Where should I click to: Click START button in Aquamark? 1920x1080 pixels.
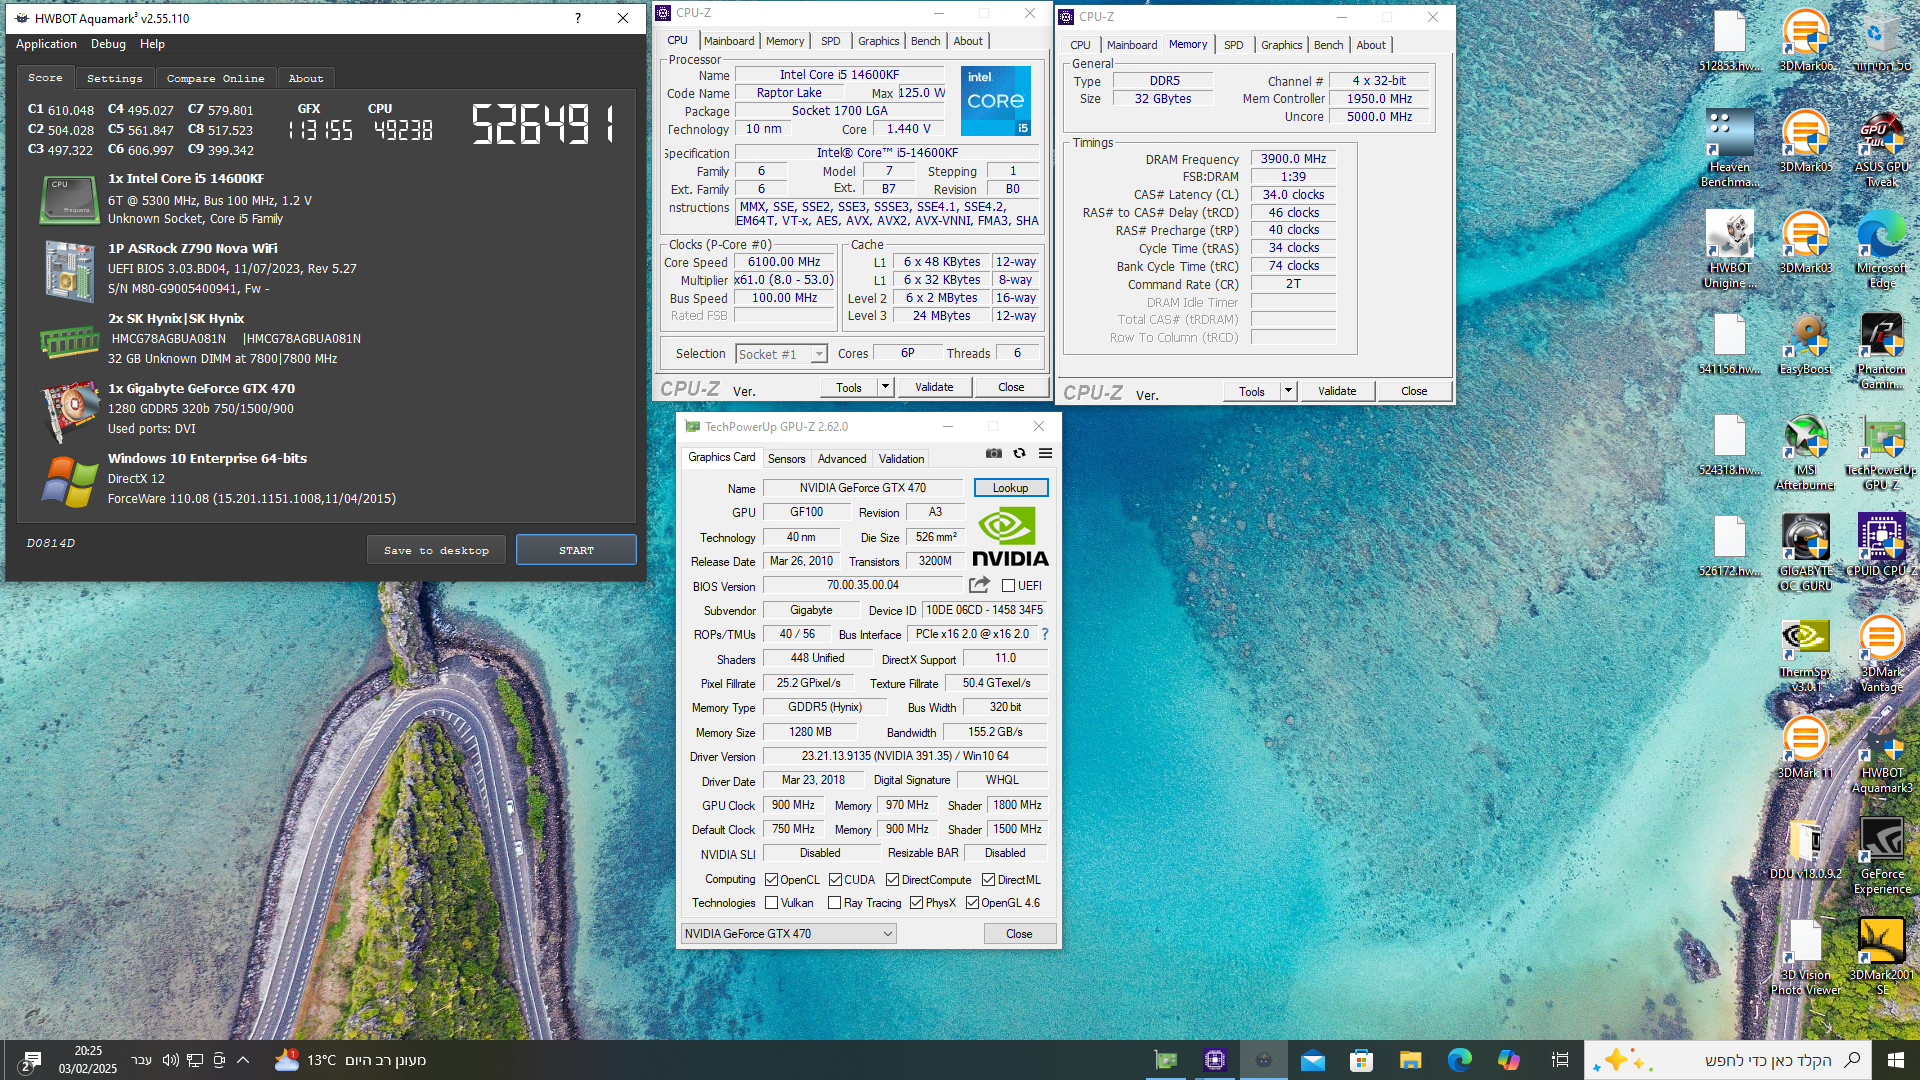tap(576, 550)
